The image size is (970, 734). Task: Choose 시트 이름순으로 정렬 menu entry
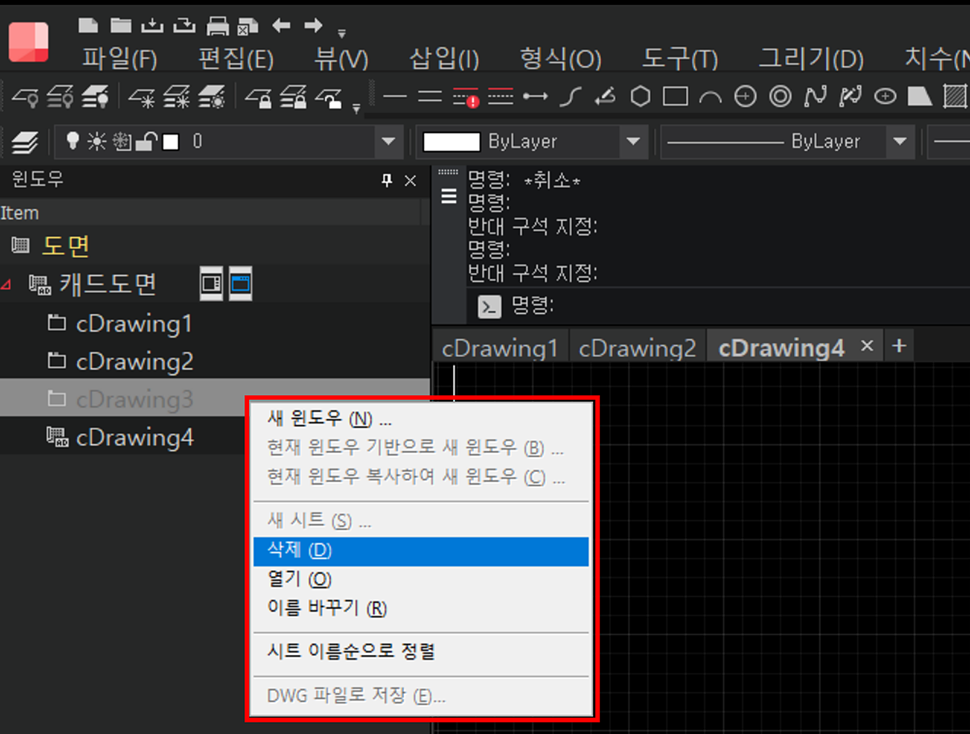click(x=421, y=652)
